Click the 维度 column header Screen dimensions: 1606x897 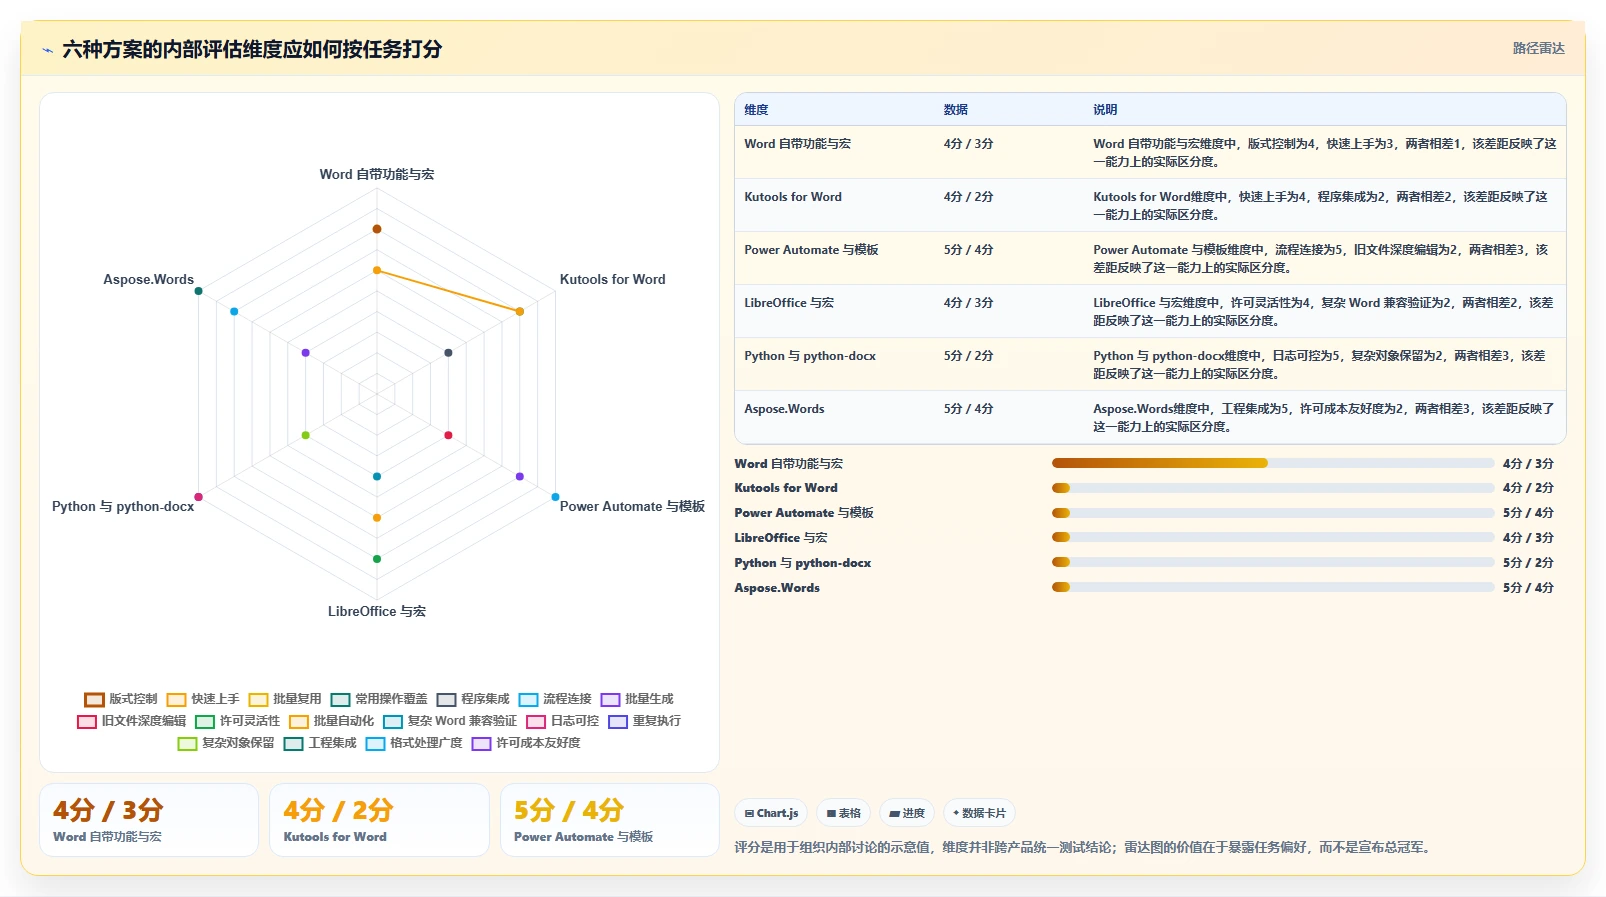click(756, 110)
